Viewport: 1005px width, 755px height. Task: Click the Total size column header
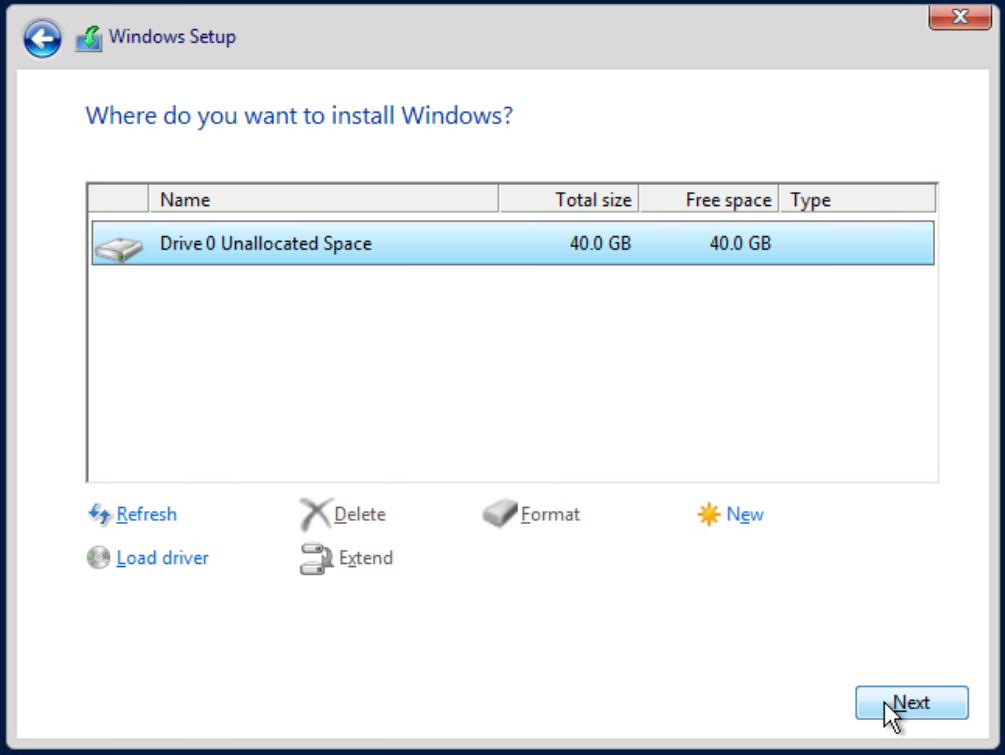[x=568, y=200]
